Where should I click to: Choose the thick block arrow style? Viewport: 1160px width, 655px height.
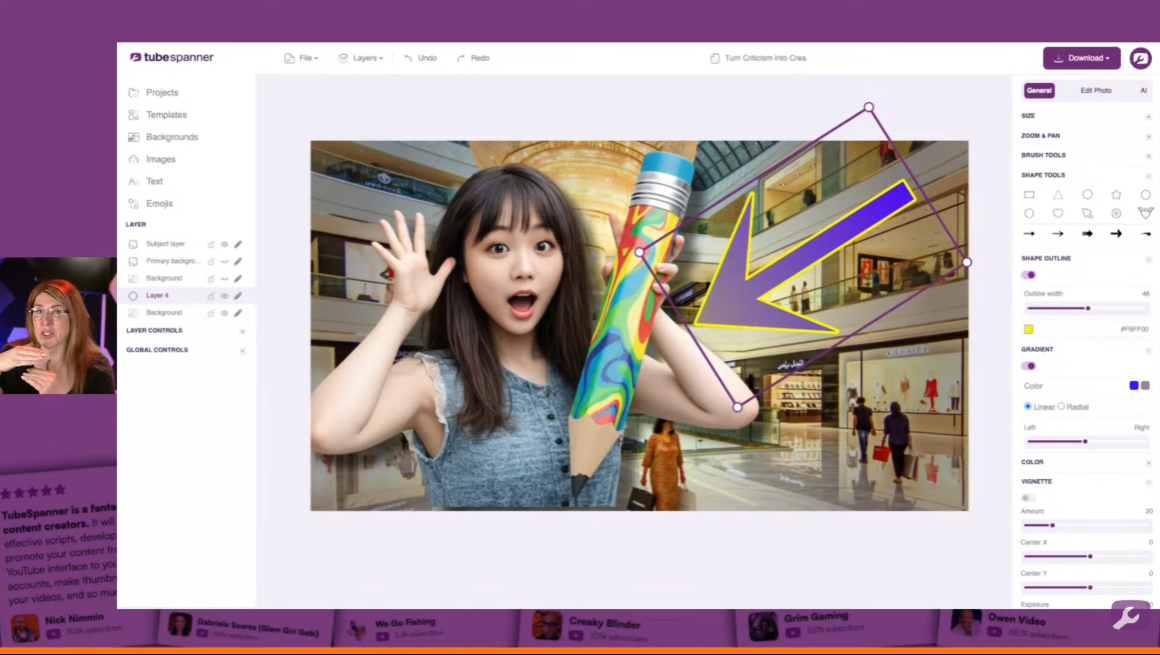pos(1087,234)
